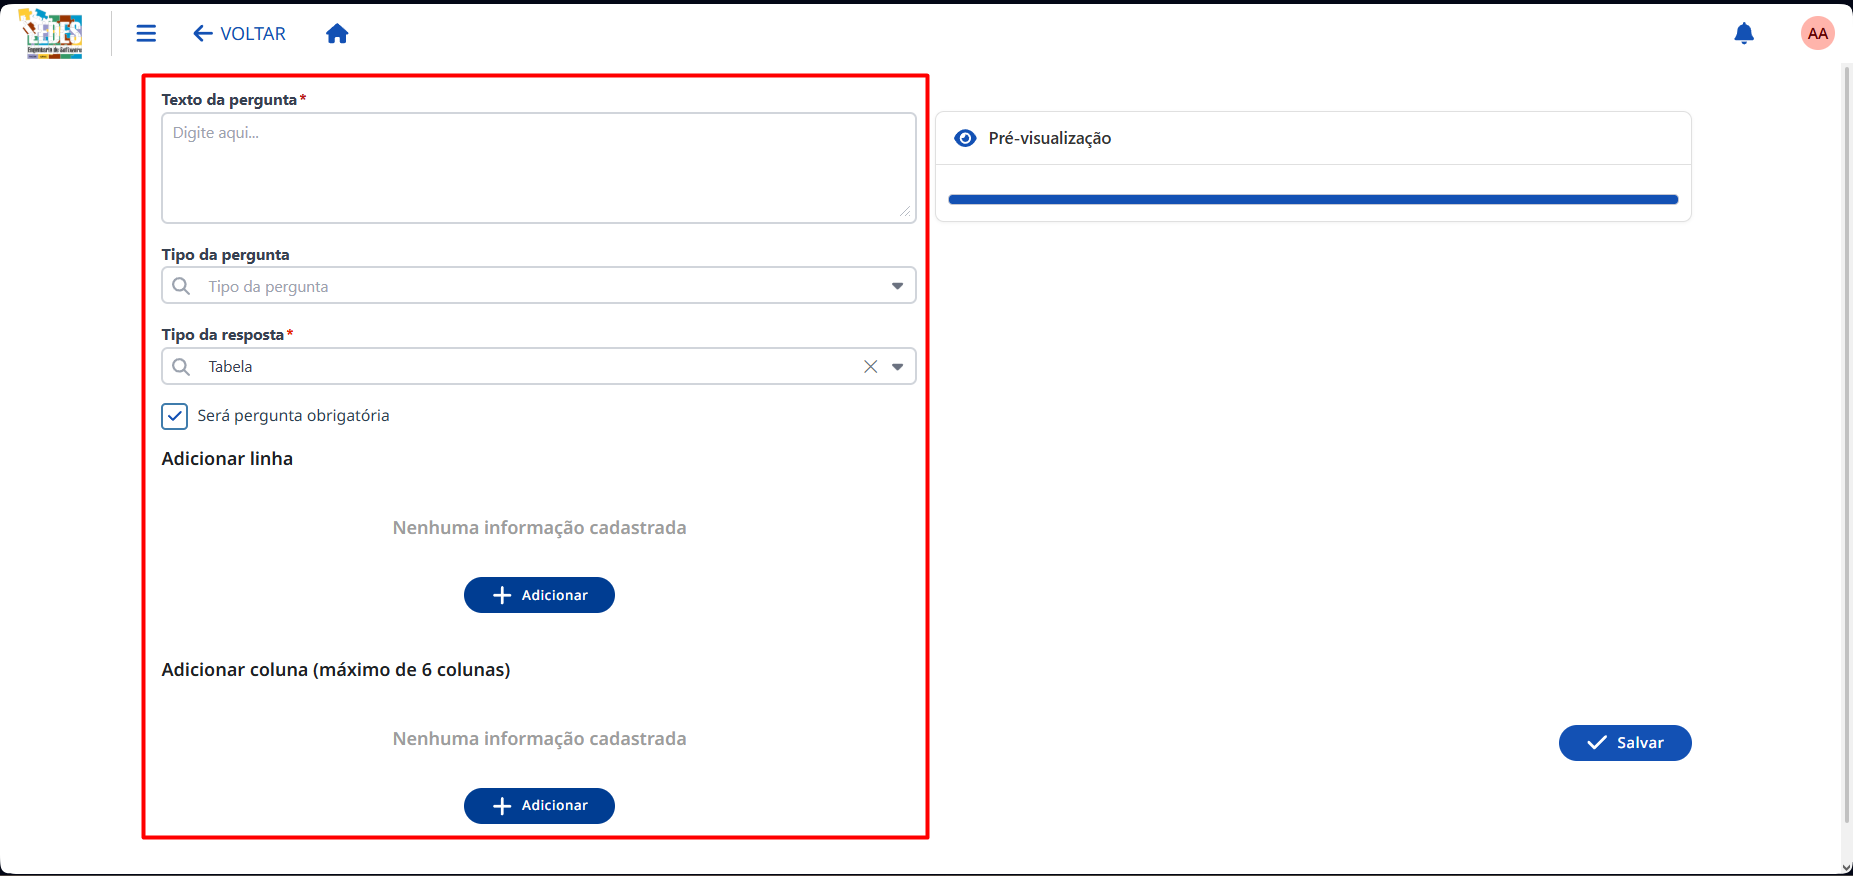Toggle the Será pergunta obrigatória checkbox
Screen dimensions: 1853x876
pos(175,416)
